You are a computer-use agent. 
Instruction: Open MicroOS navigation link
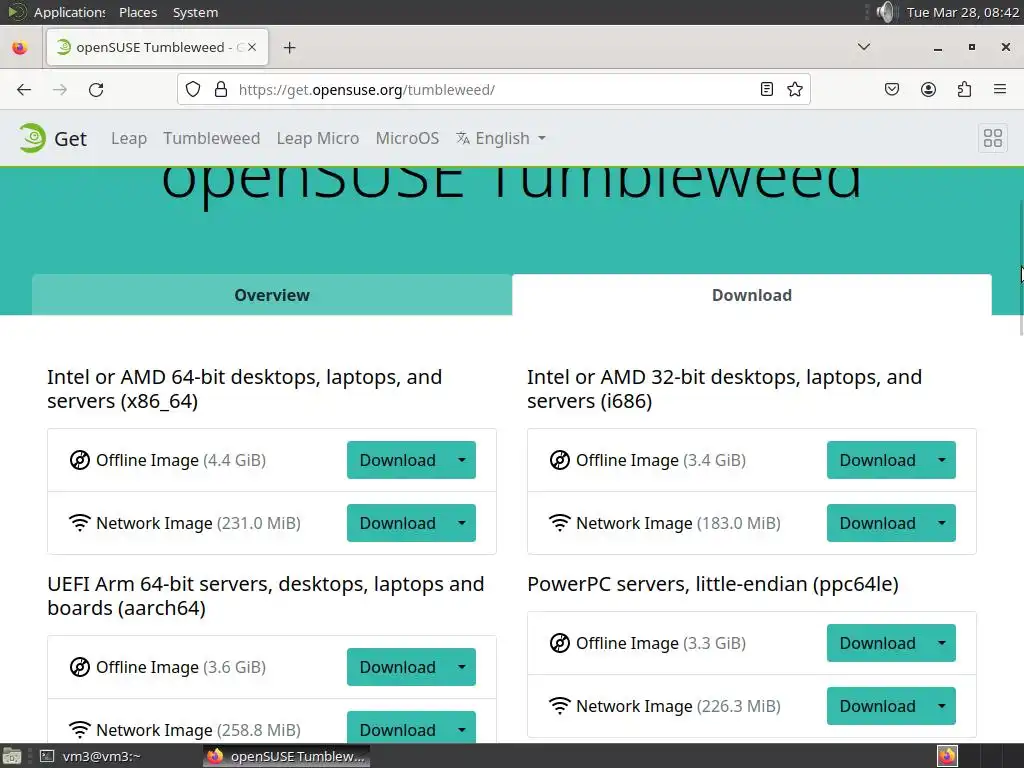(407, 138)
